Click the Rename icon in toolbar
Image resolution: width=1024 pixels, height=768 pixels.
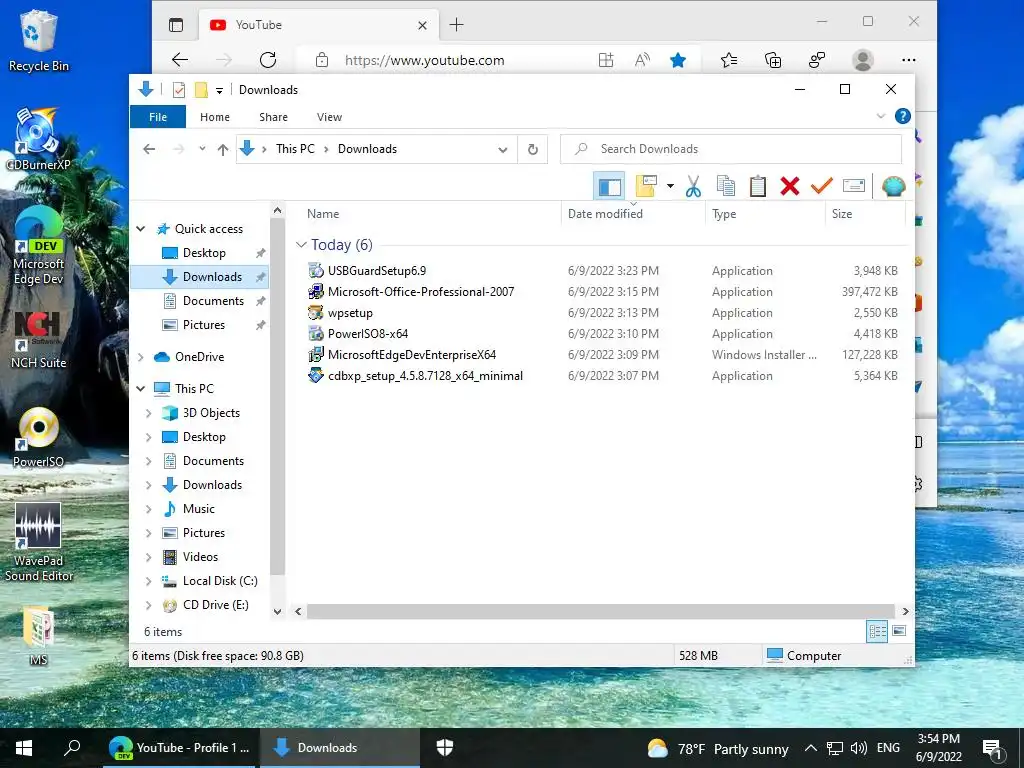pyautogui.click(x=854, y=186)
